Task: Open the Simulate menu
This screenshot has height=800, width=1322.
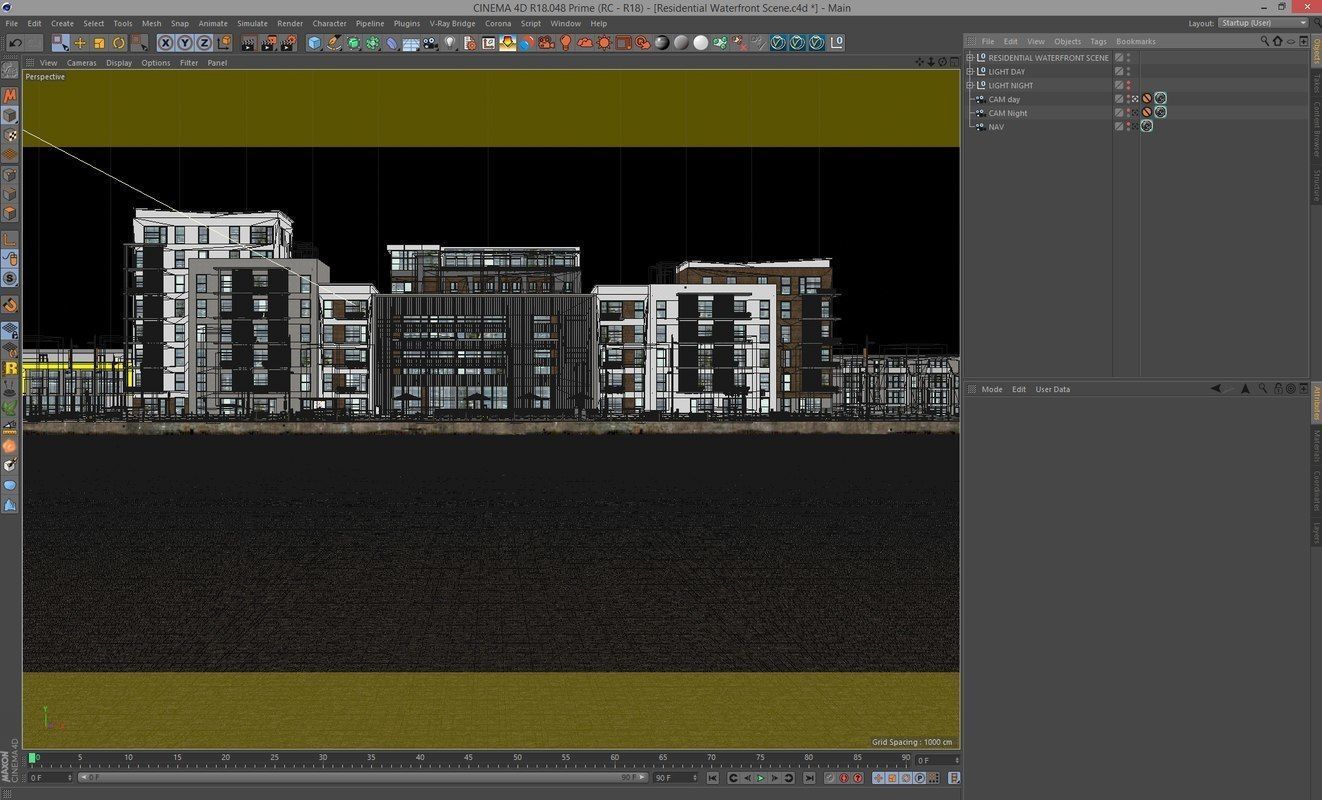Action: pyautogui.click(x=252, y=23)
